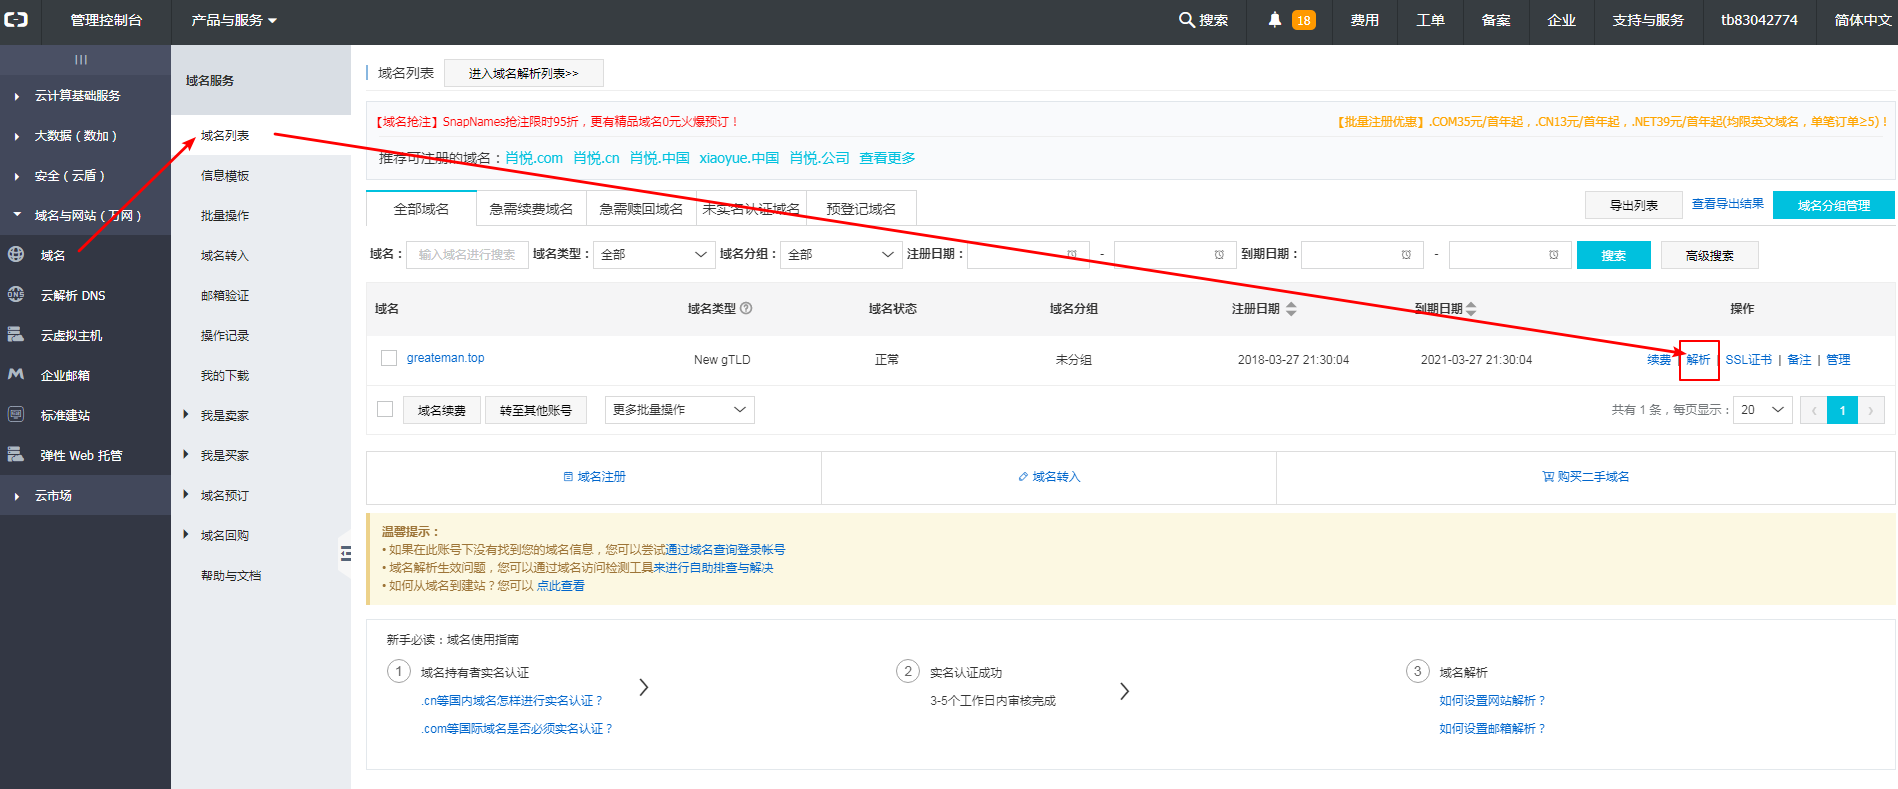Collapse sidebar using the three-bar handle
The width and height of the screenshot is (1898, 789).
tap(81, 60)
